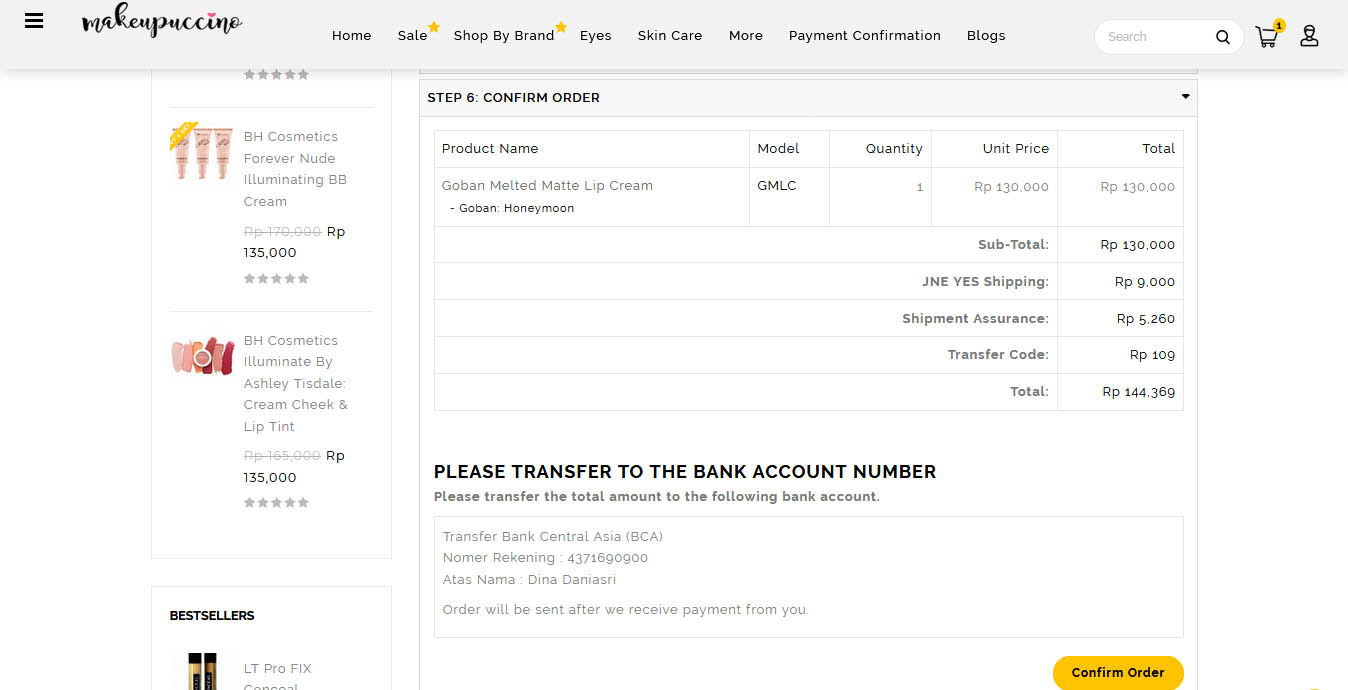Click the account number 4371690900

pos(607,558)
